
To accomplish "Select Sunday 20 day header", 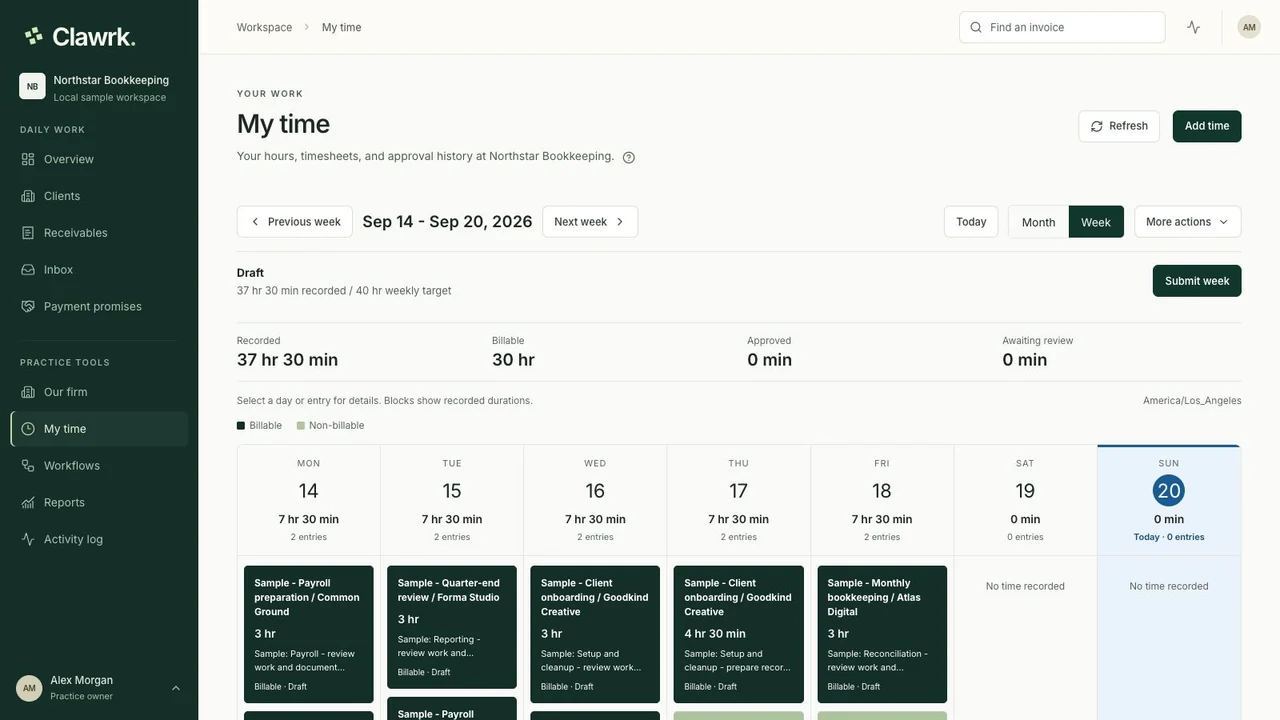I will [1169, 500].
